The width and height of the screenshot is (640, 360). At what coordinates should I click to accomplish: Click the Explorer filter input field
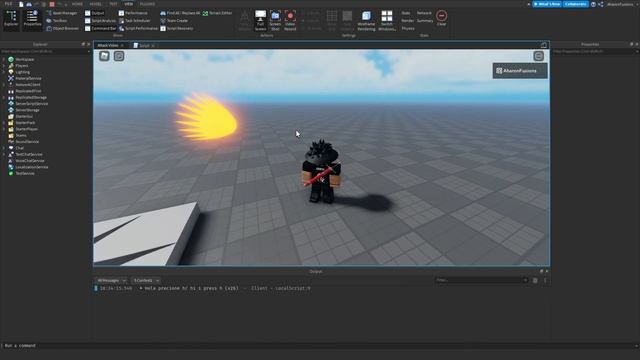(x=45, y=51)
